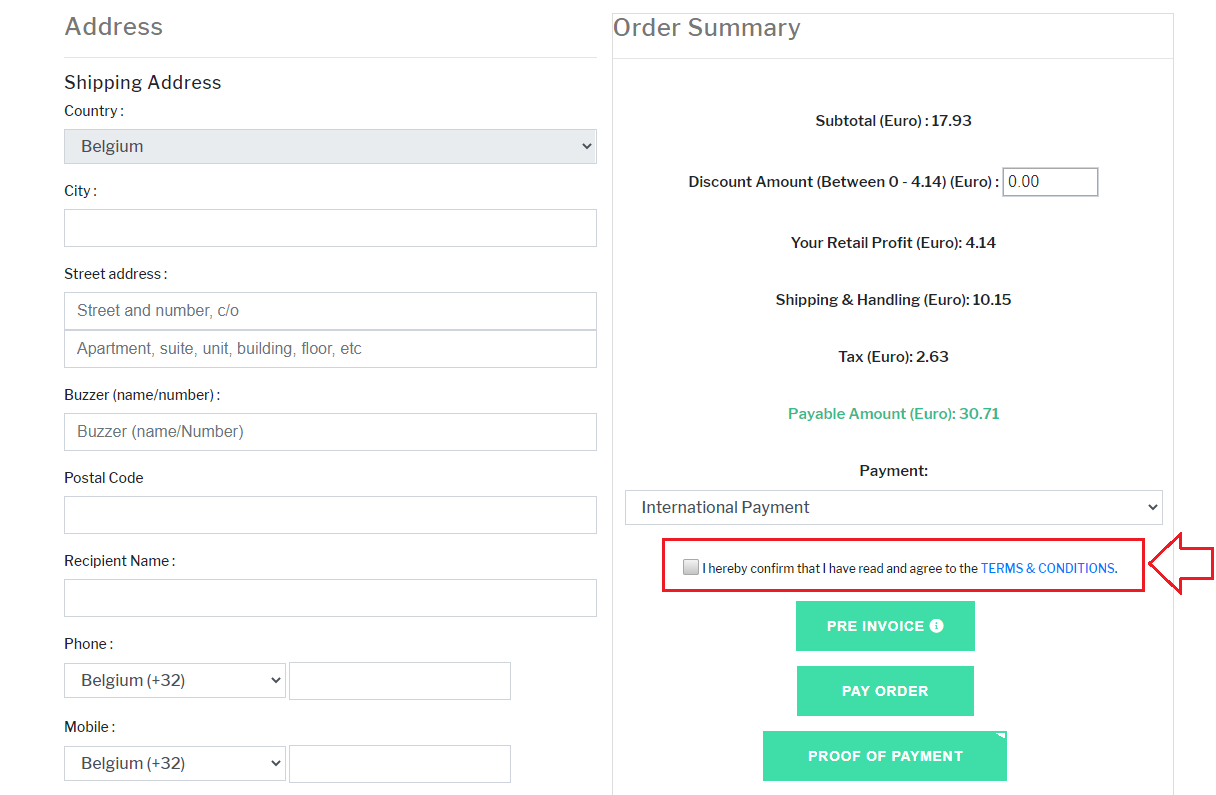Click into the Postal Code field

coord(330,515)
